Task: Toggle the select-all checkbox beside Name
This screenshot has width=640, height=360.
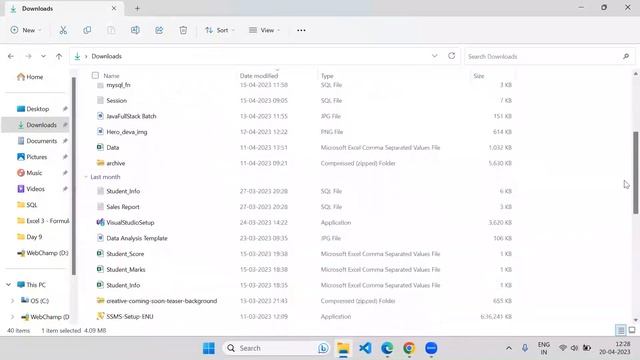Action: pos(95,76)
